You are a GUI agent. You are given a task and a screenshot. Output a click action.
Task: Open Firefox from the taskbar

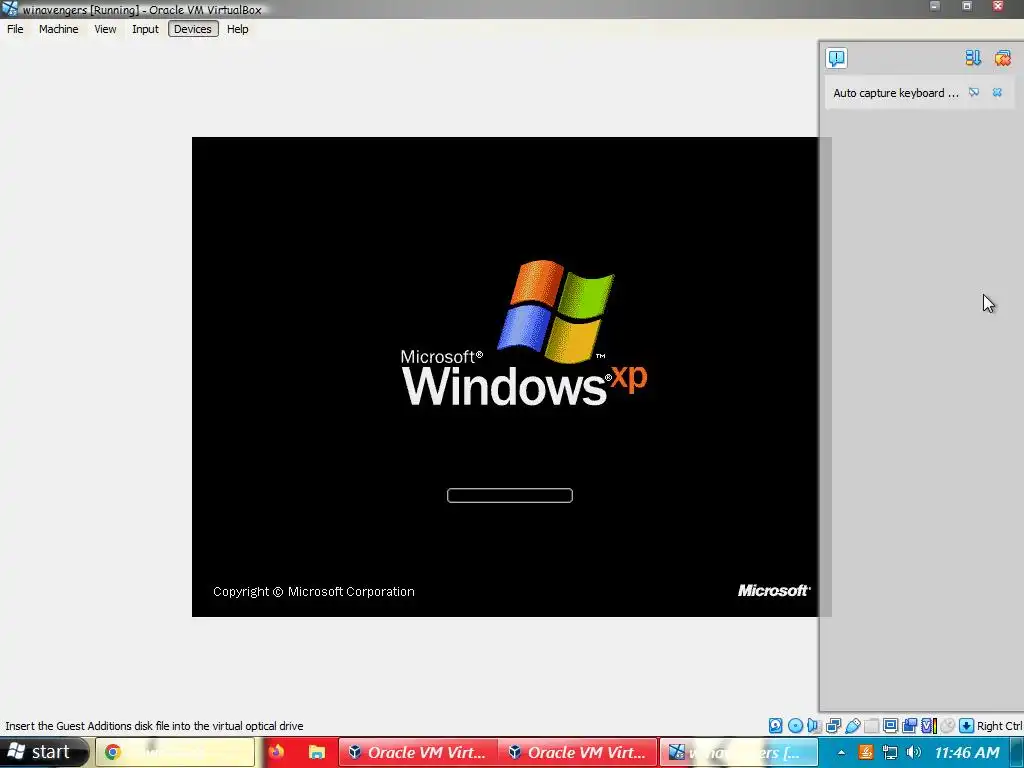[x=276, y=752]
